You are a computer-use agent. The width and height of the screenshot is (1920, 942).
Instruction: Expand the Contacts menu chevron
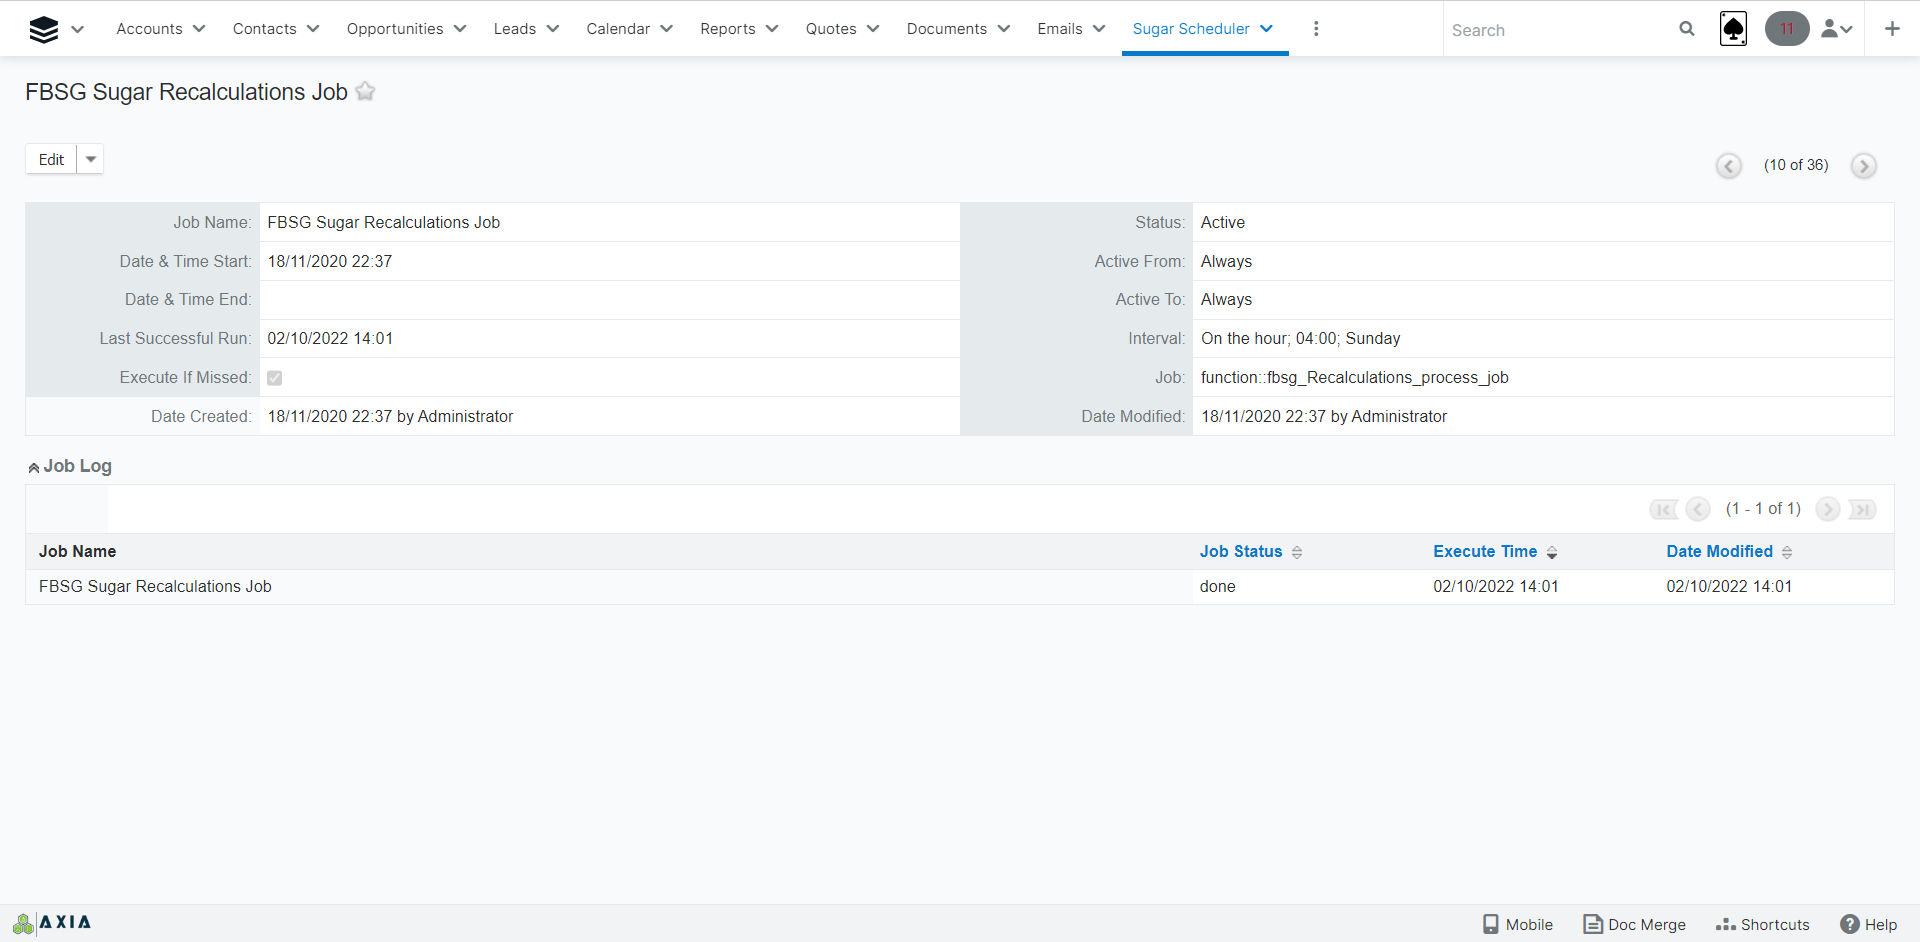tap(313, 29)
